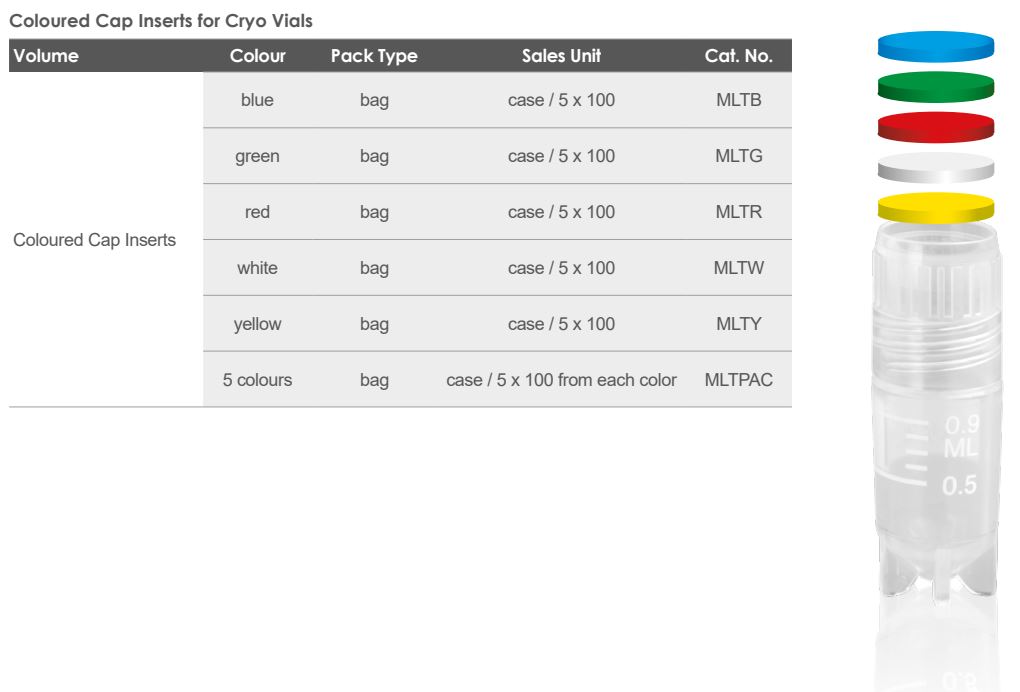Click catalog number MLTPAC
This screenshot has height=692, width=1020.
[x=738, y=380]
